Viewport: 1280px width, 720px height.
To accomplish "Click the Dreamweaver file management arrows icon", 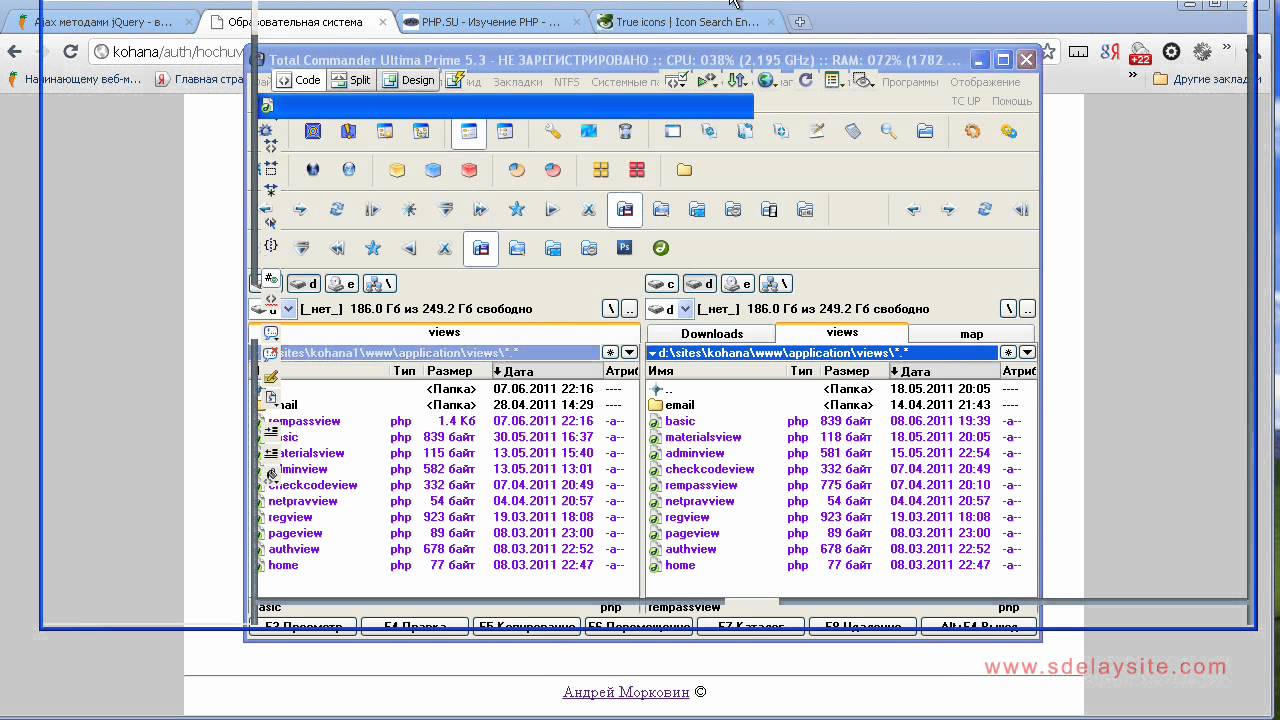I will pyautogui.click(x=737, y=80).
